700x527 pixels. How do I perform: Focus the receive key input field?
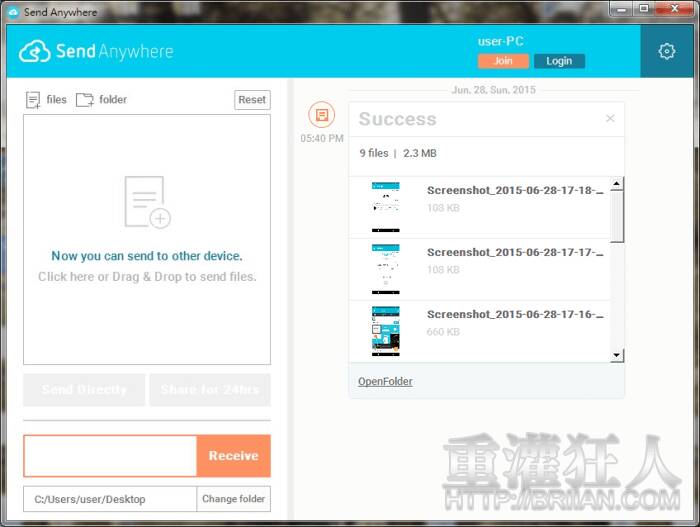click(110, 456)
